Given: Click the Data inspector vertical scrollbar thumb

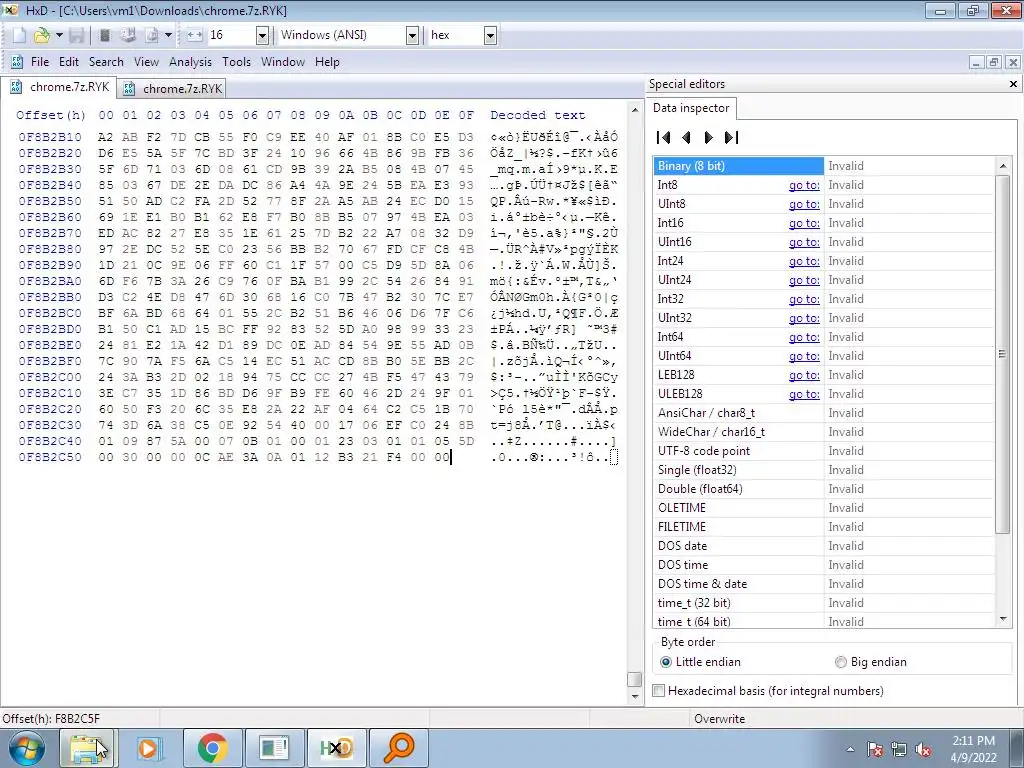Looking at the screenshot, I should point(1002,354).
